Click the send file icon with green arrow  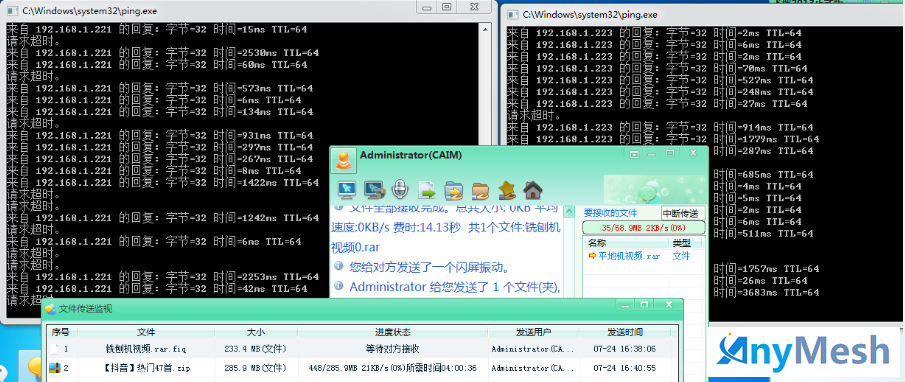pos(427,189)
